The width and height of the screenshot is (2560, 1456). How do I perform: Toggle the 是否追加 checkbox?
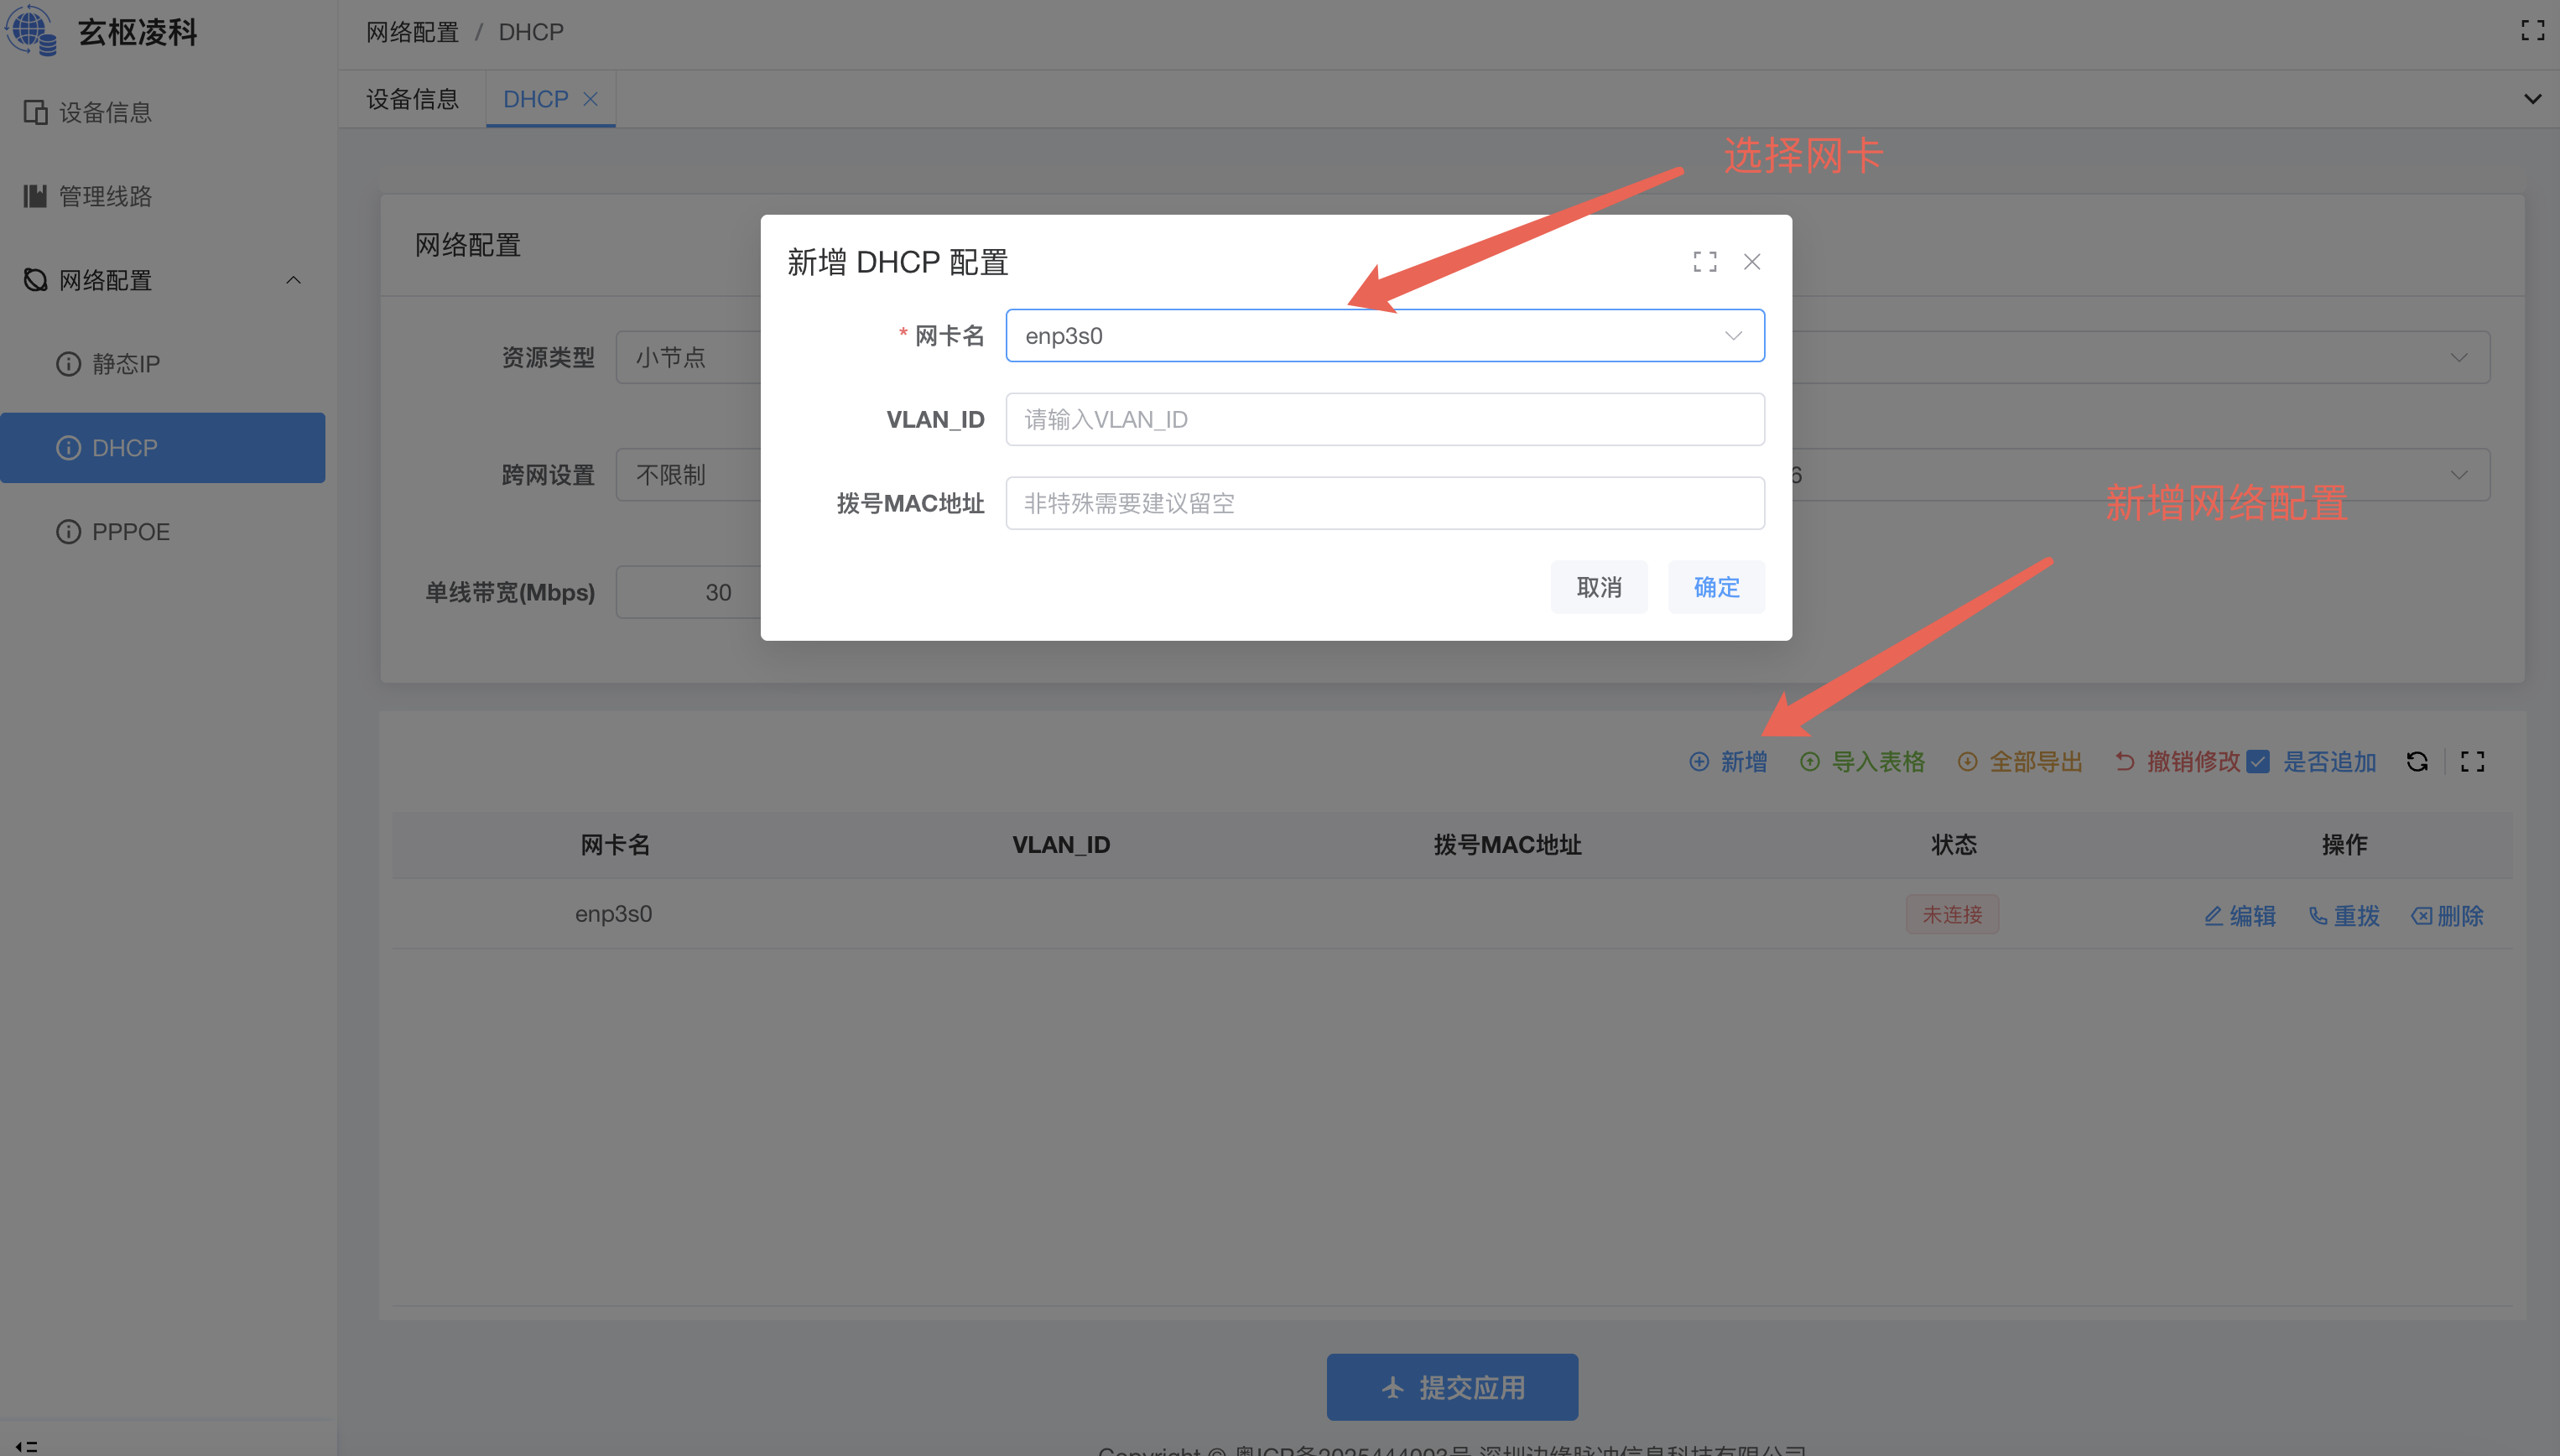pyautogui.click(x=2258, y=762)
